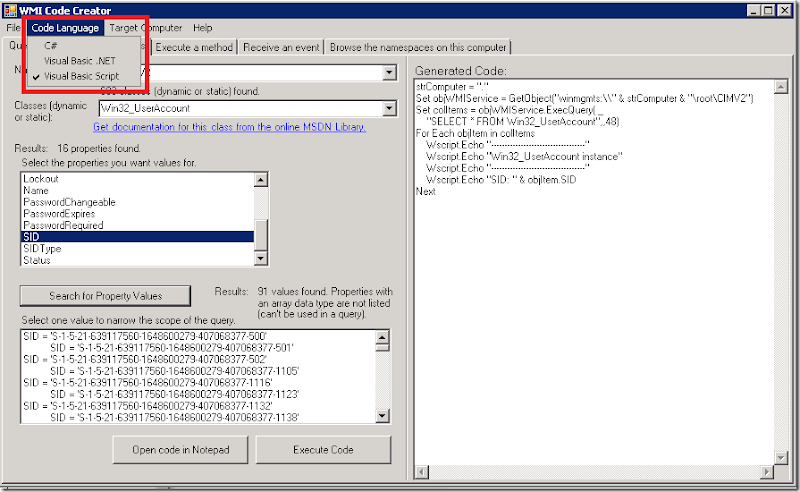The image size is (800, 492).
Task: Maximize the WMI Code Creator window
Action: (x=768, y=10)
